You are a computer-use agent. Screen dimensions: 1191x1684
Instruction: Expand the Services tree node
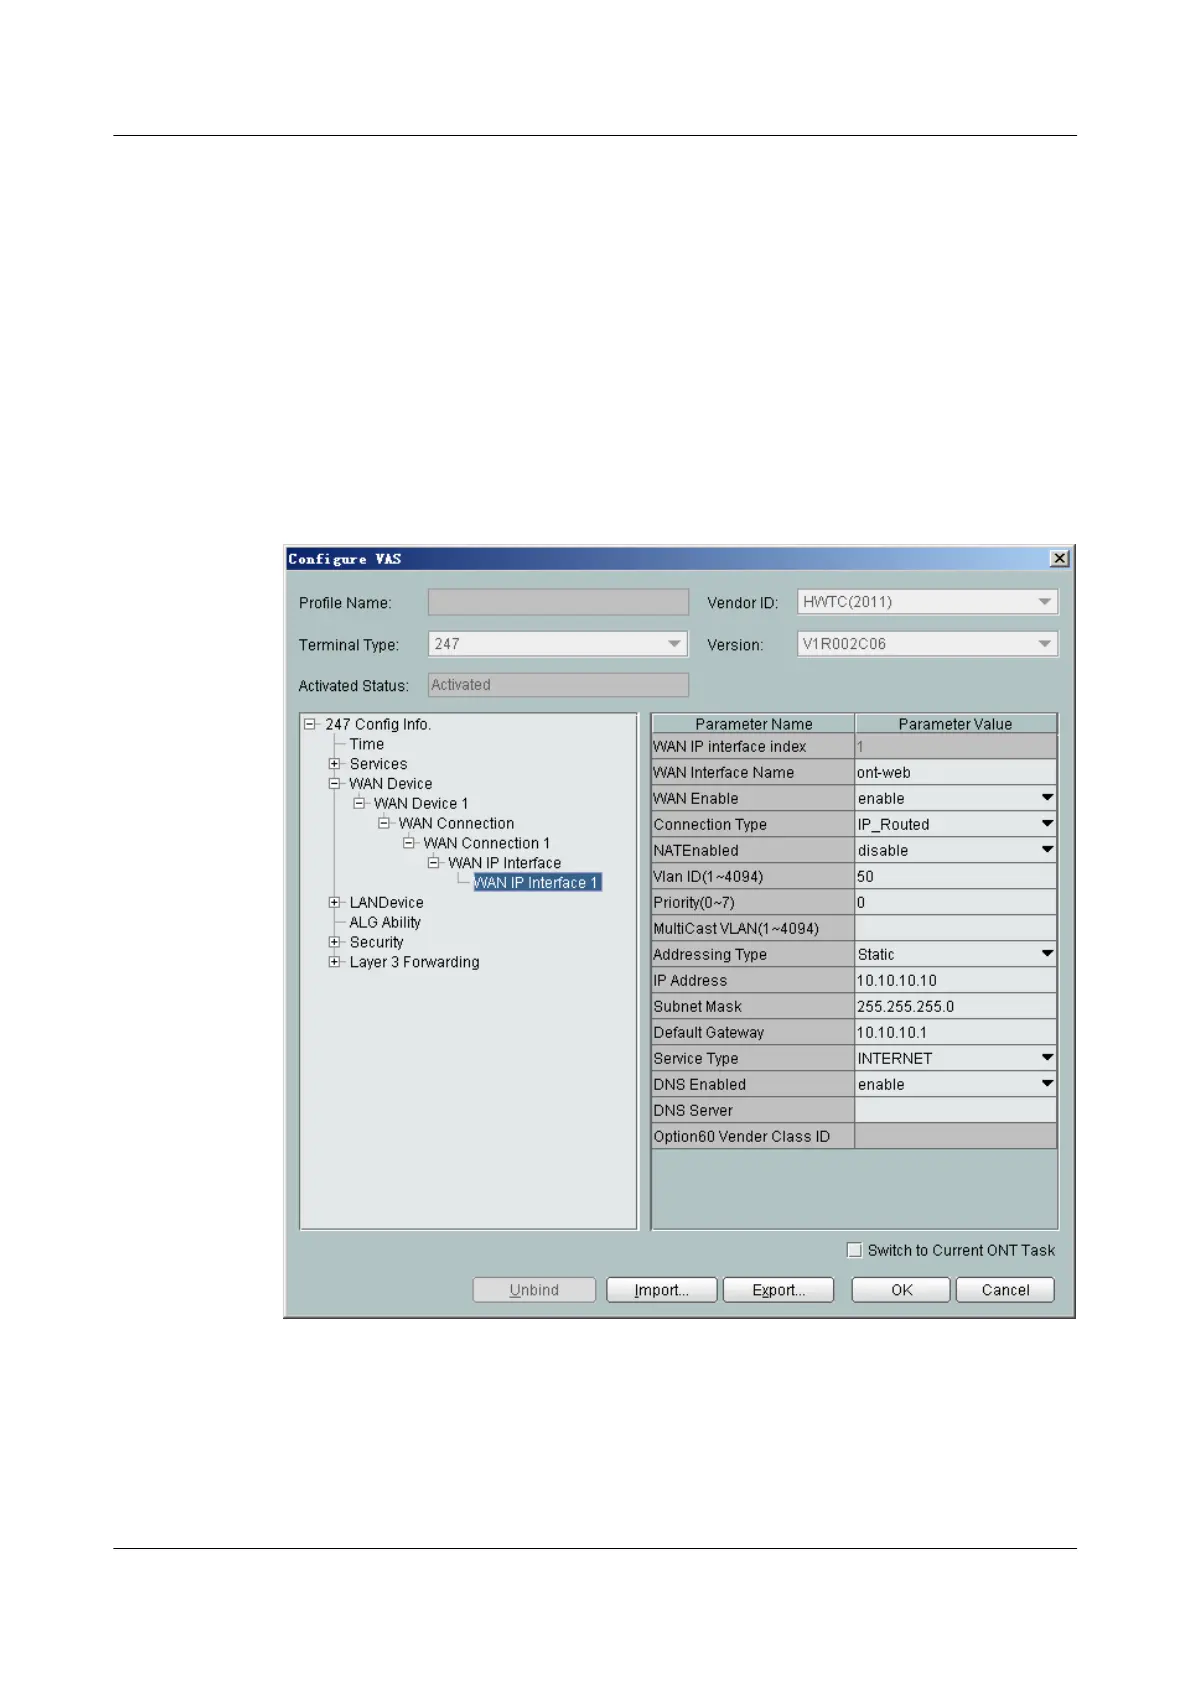335,764
